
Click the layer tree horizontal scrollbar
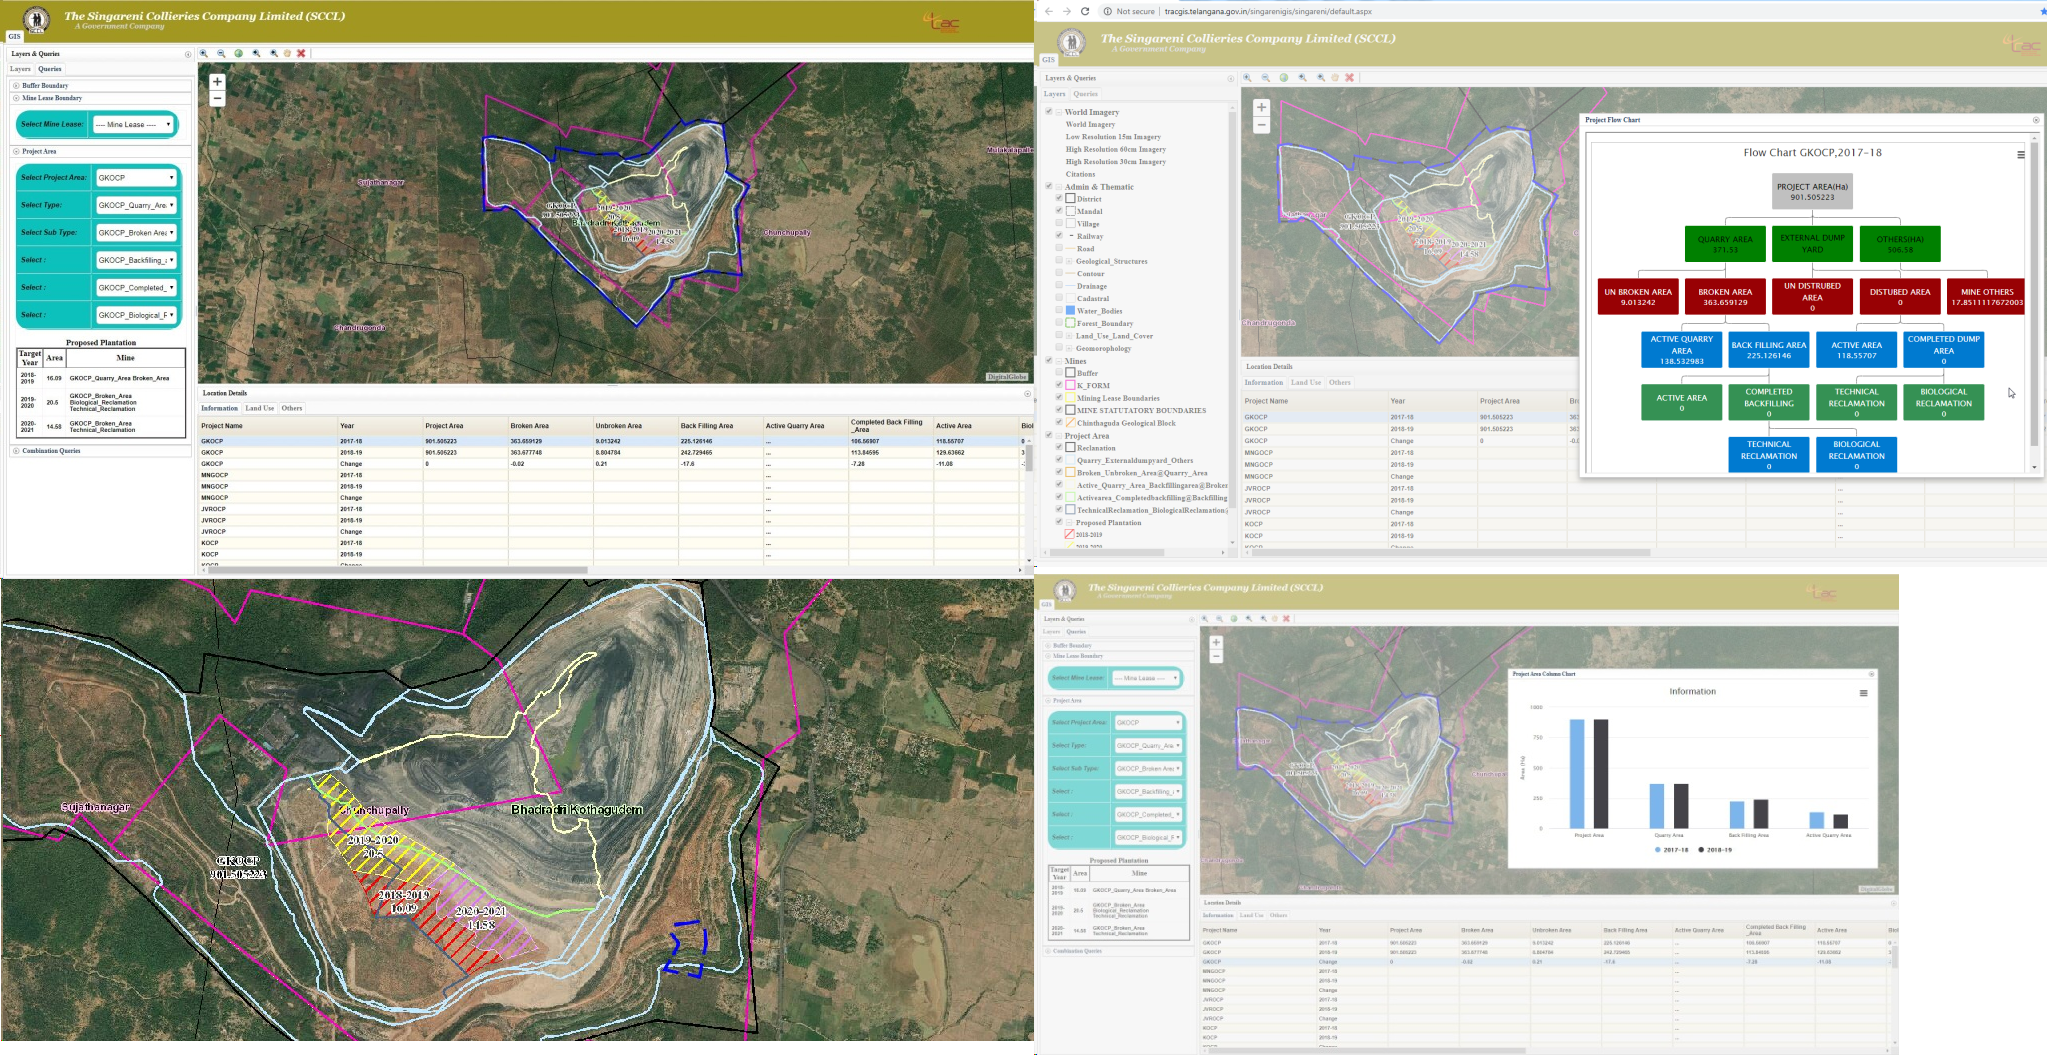(1120, 552)
